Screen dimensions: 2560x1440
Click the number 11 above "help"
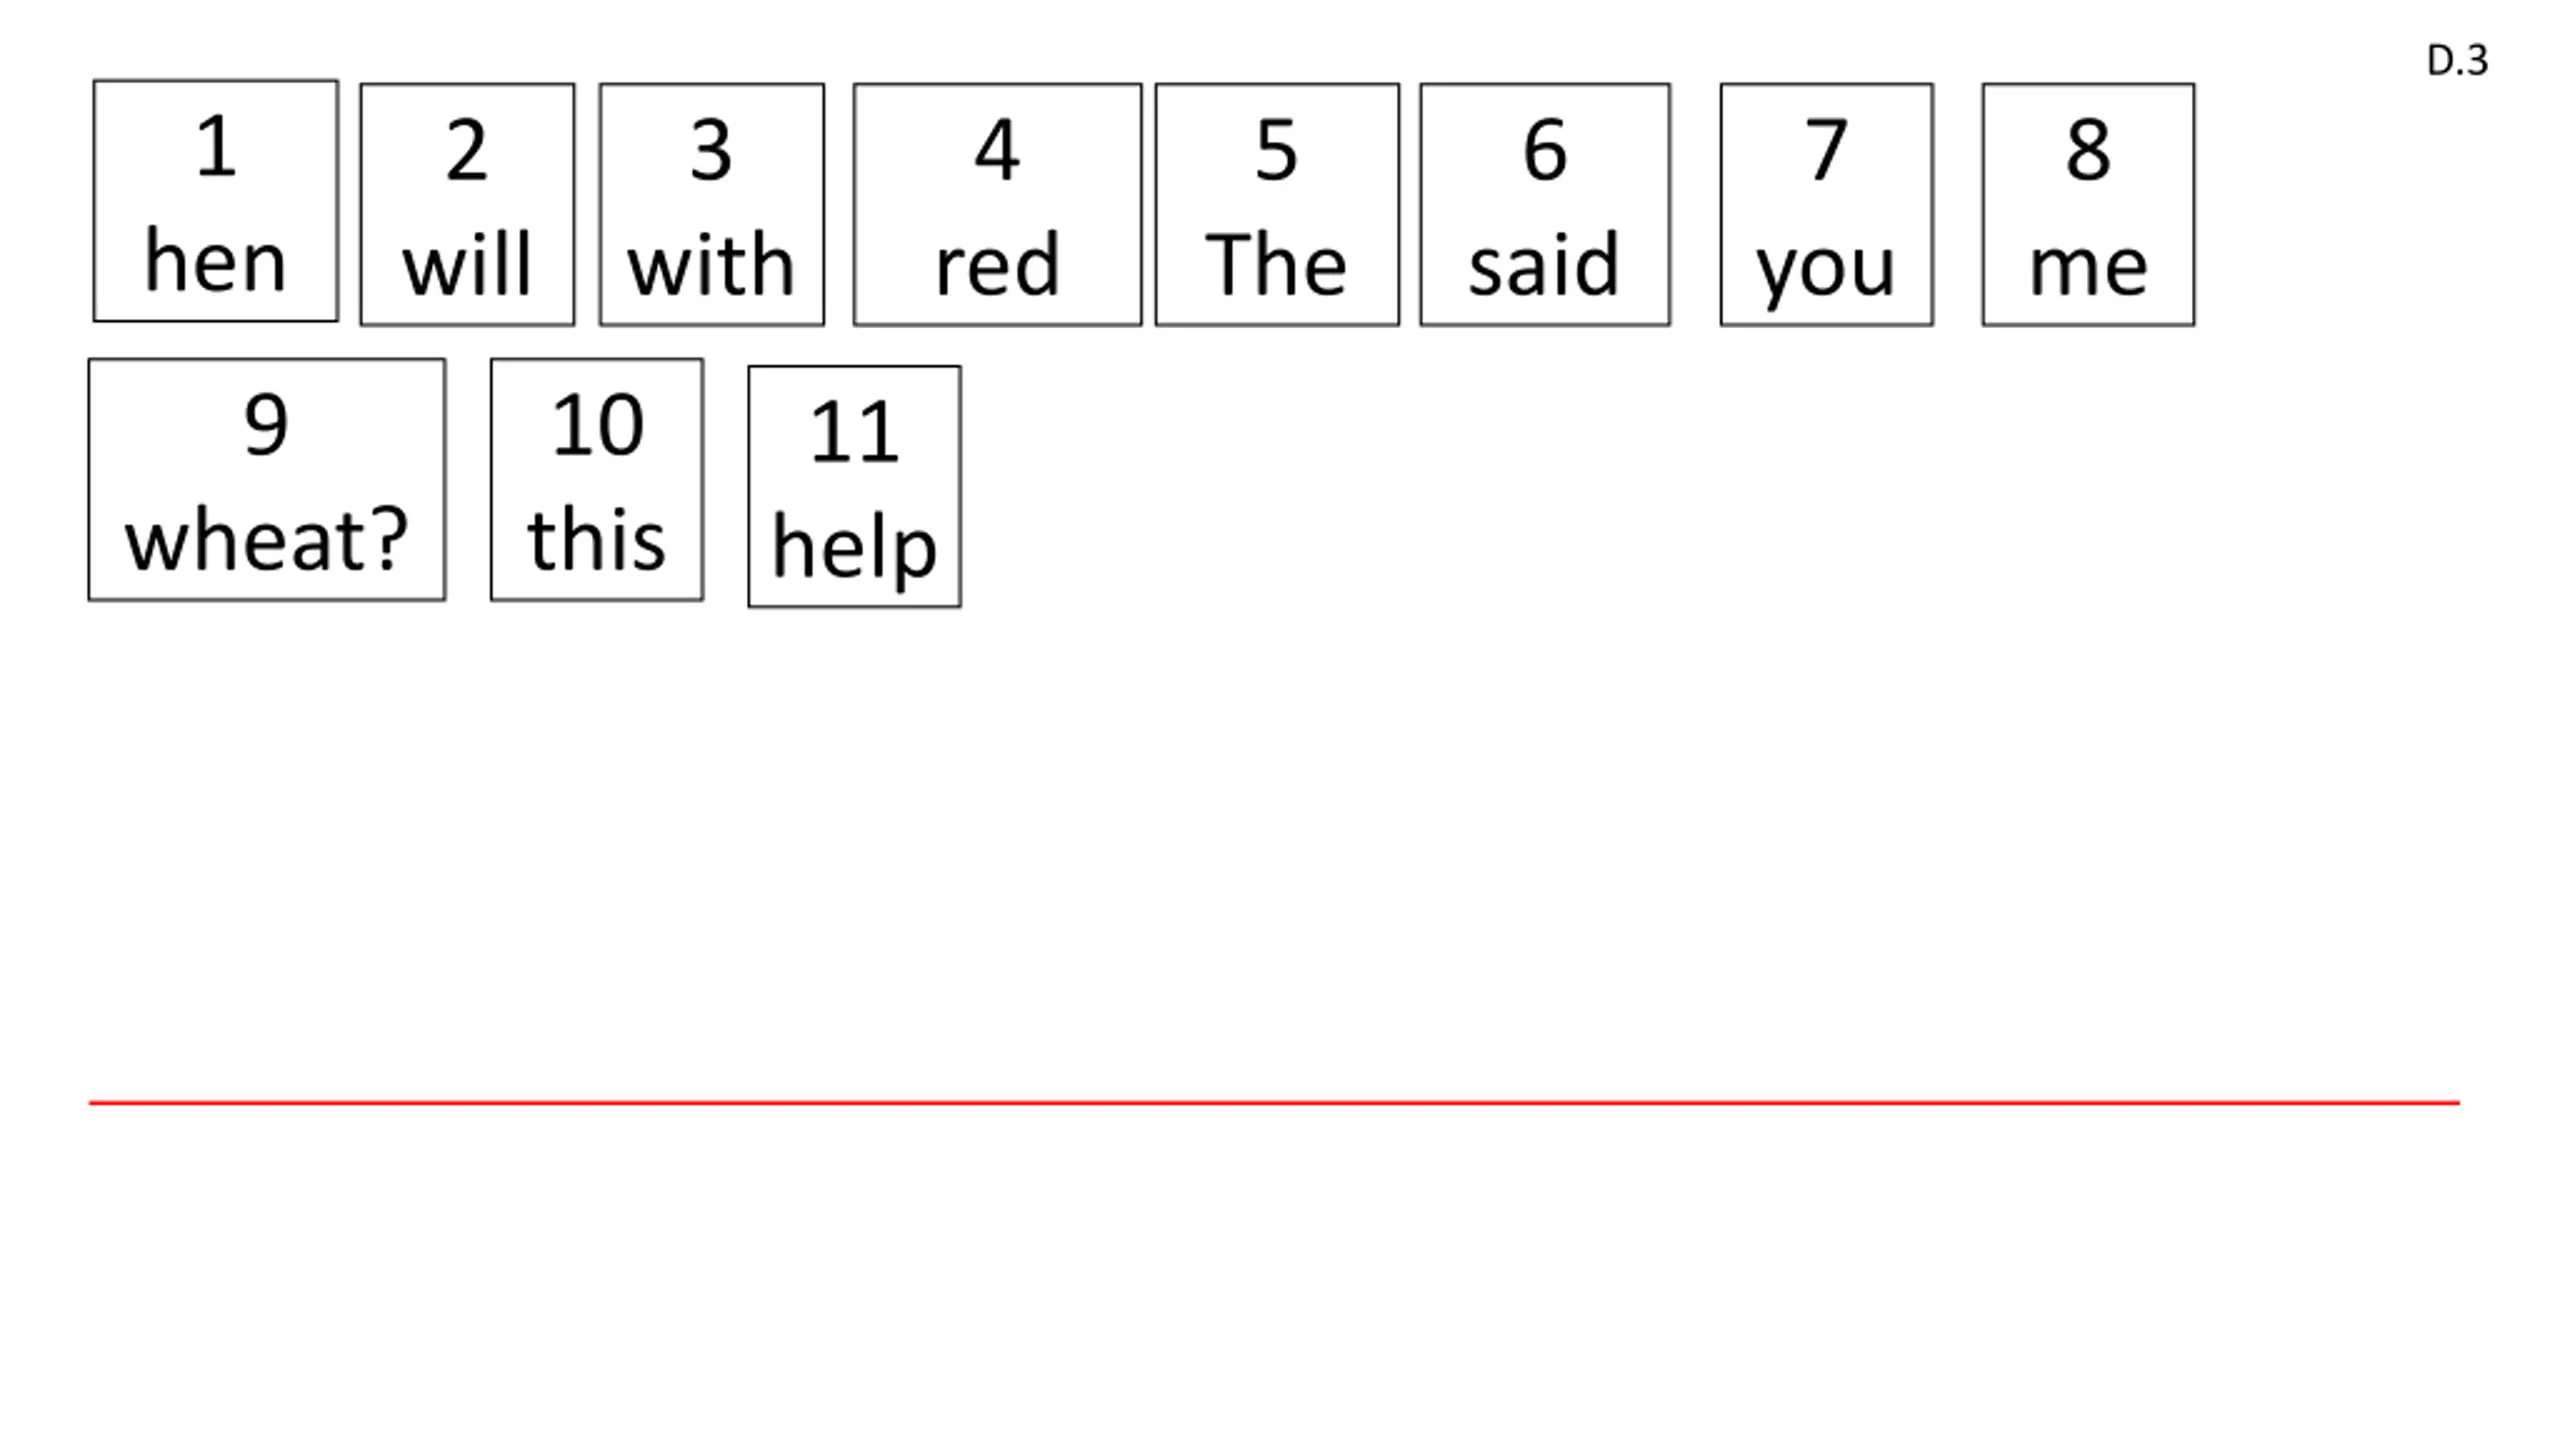(x=854, y=432)
